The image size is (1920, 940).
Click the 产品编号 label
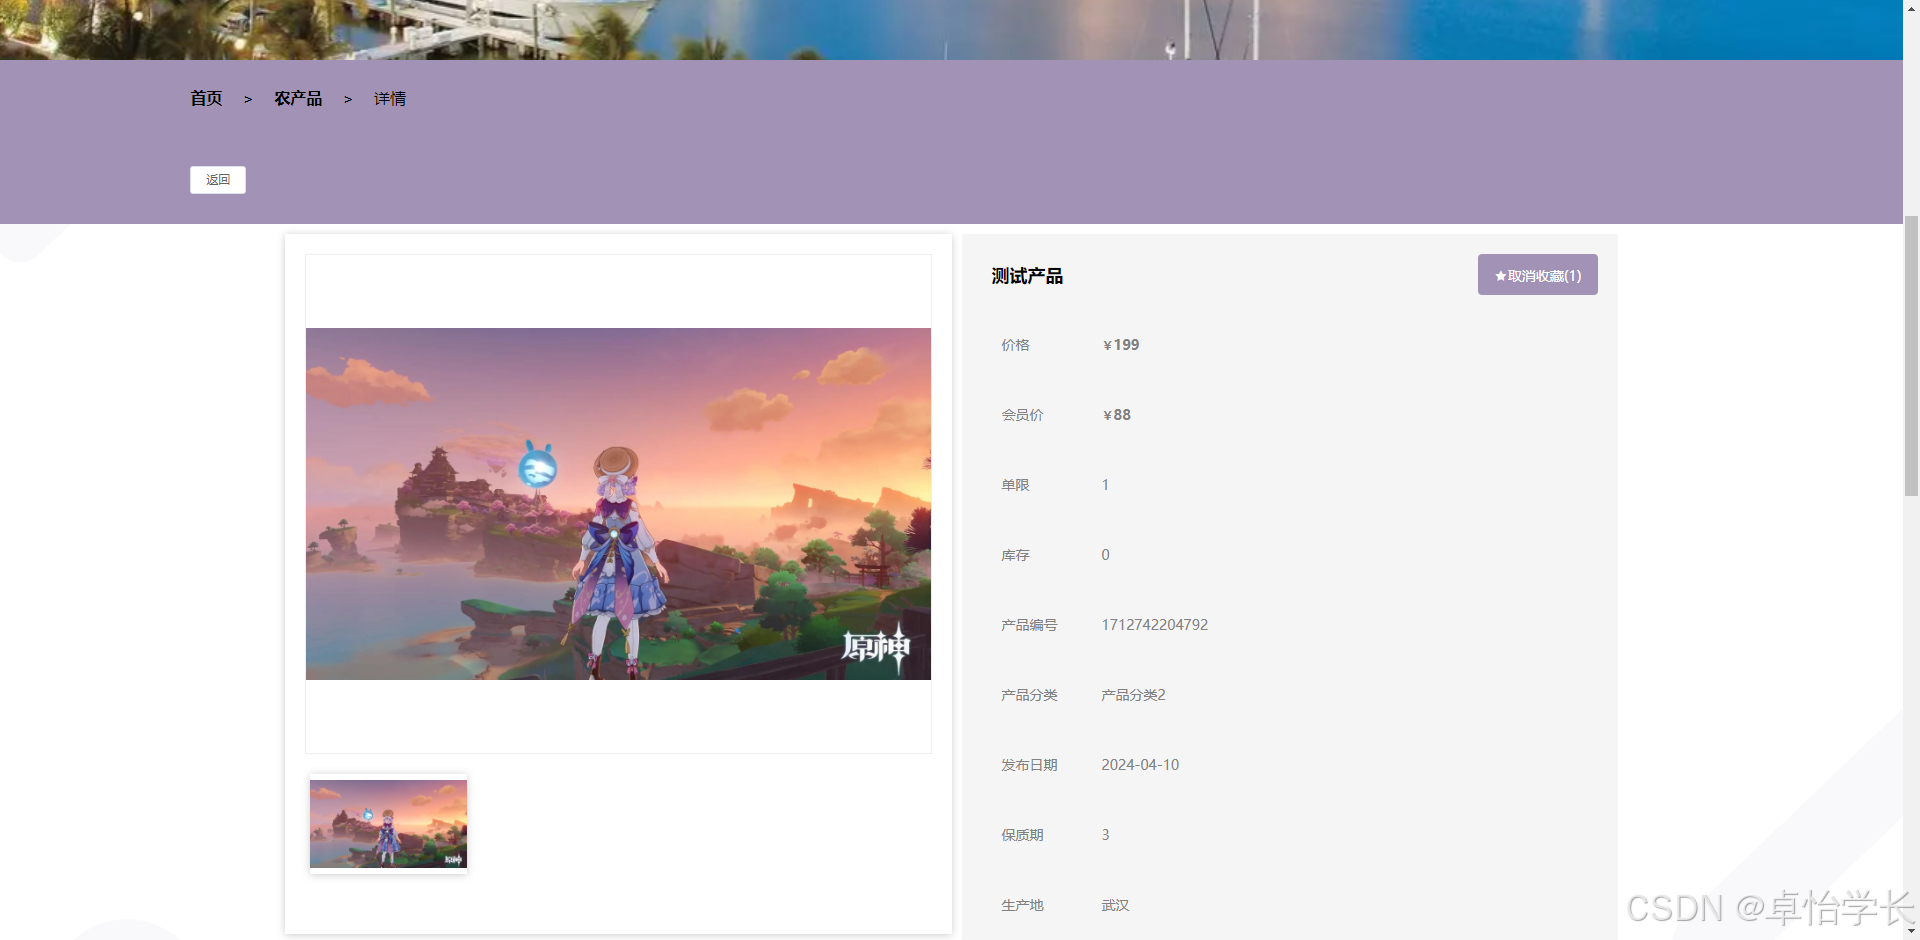point(1029,625)
